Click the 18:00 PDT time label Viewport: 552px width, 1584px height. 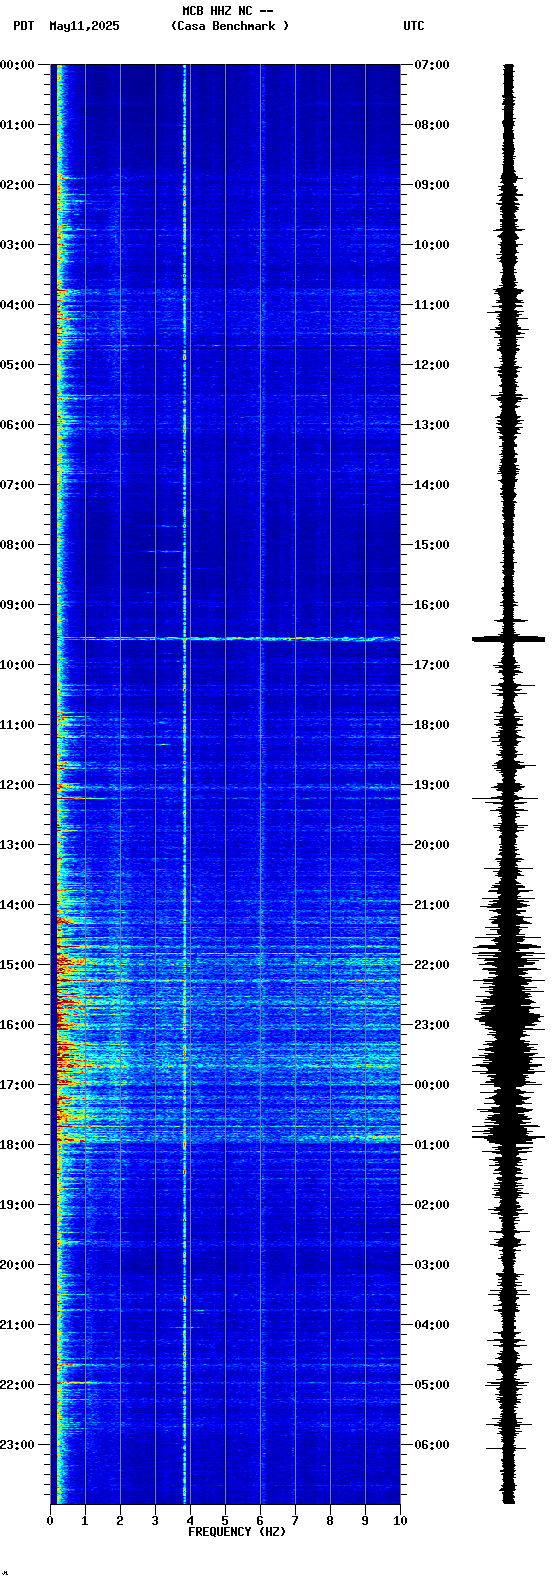(17, 1145)
